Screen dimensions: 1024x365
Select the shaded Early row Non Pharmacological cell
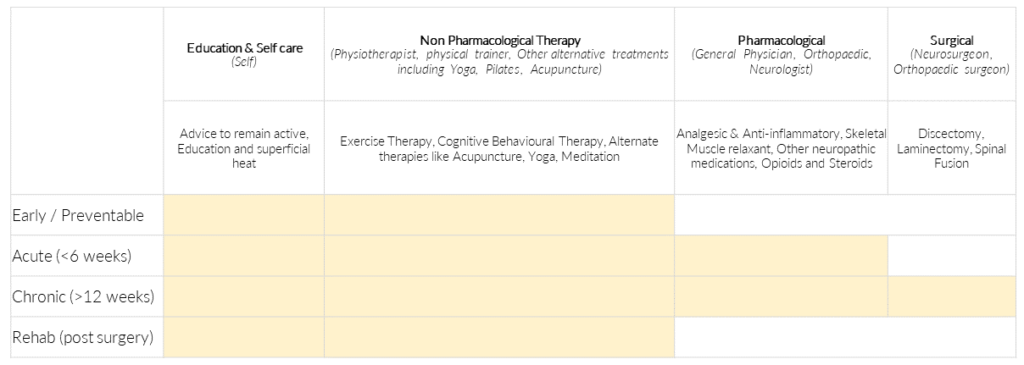point(500,215)
